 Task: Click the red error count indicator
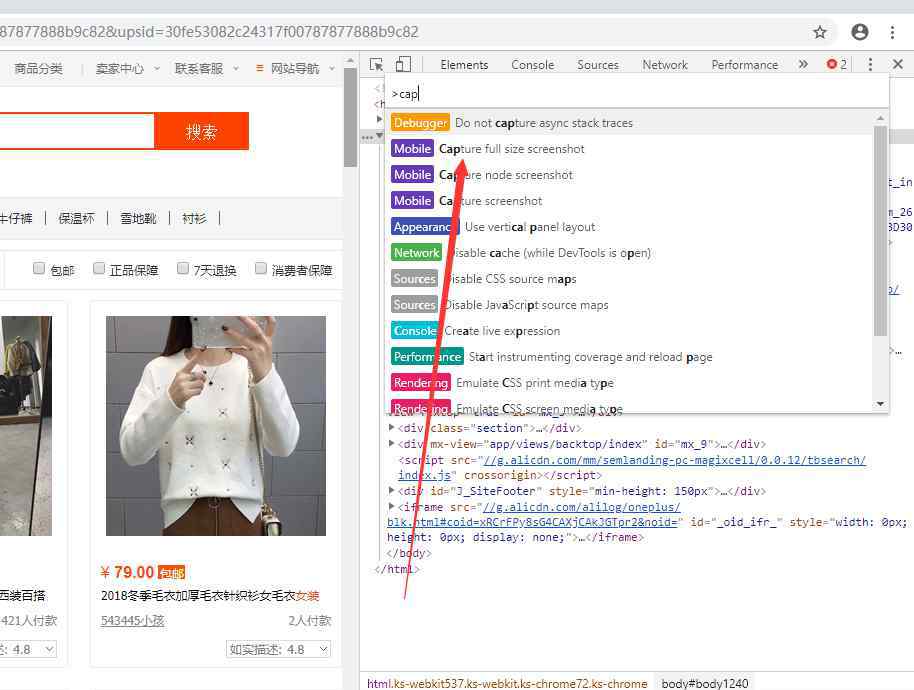pyautogui.click(x=836, y=65)
